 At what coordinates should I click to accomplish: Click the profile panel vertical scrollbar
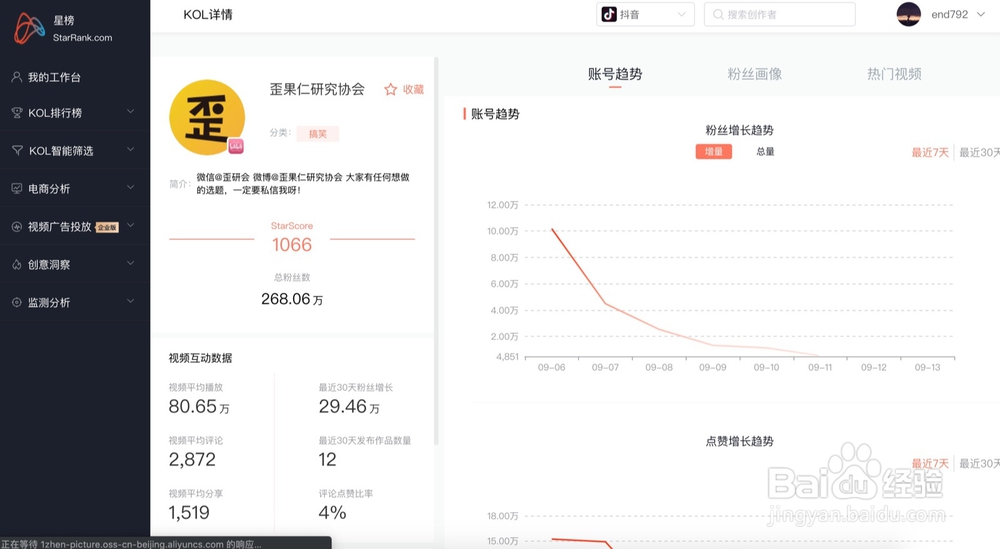(x=436, y=251)
